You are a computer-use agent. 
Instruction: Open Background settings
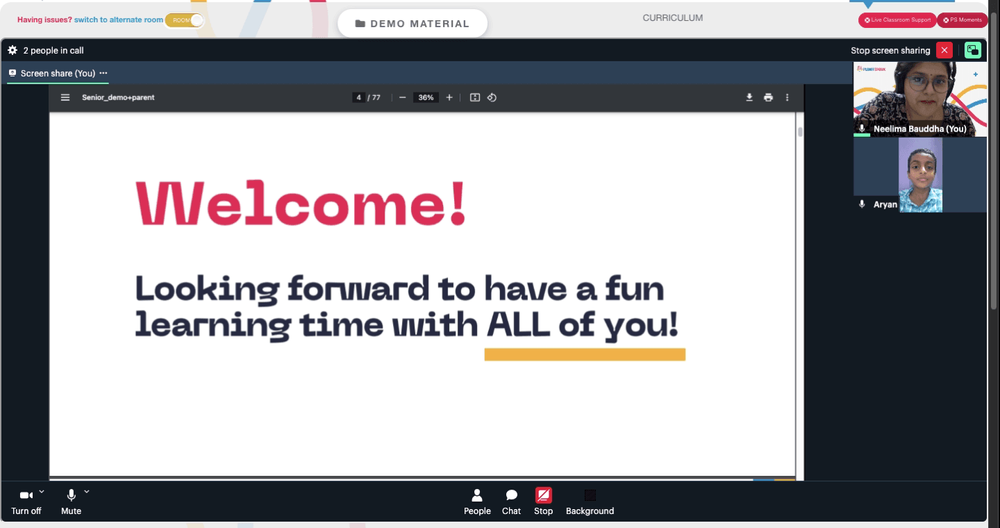point(590,502)
